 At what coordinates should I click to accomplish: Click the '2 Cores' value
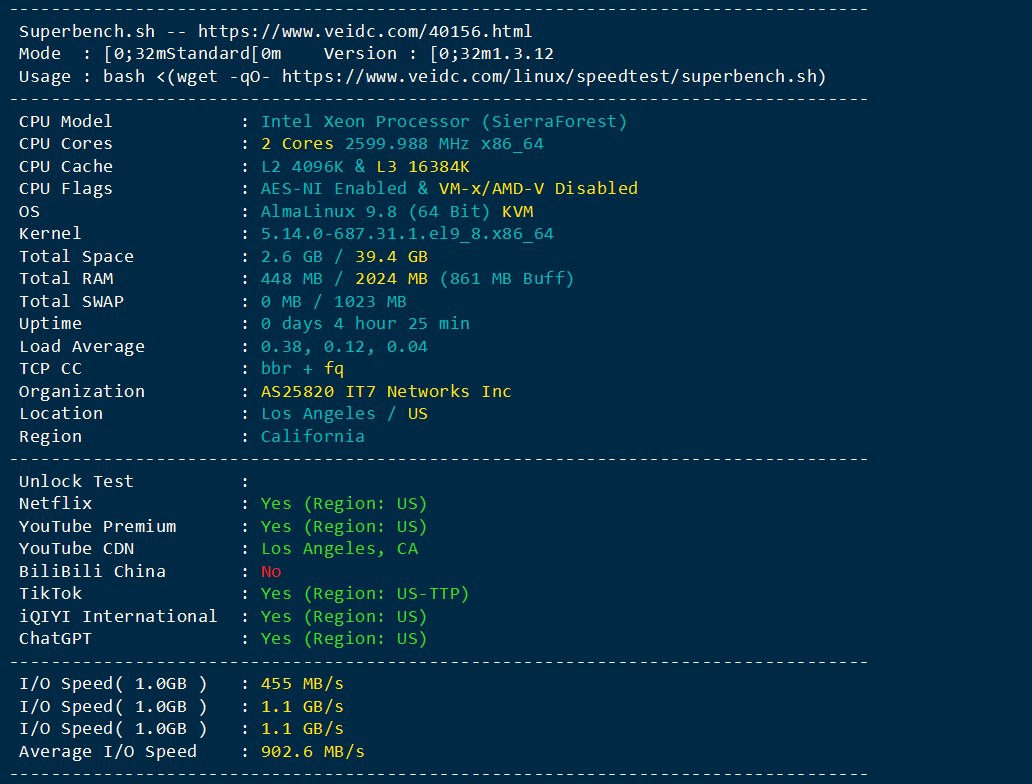(x=297, y=144)
